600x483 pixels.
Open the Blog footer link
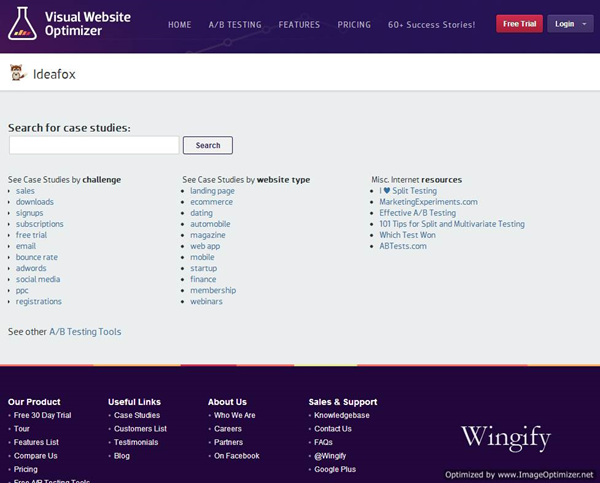122,456
